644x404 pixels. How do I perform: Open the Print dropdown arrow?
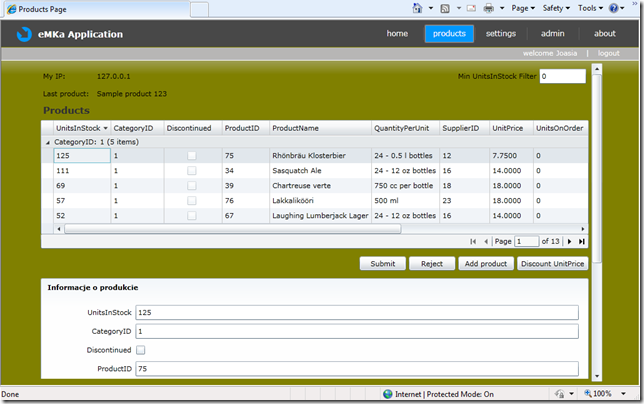pyautogui.click(x=502, y=8)
